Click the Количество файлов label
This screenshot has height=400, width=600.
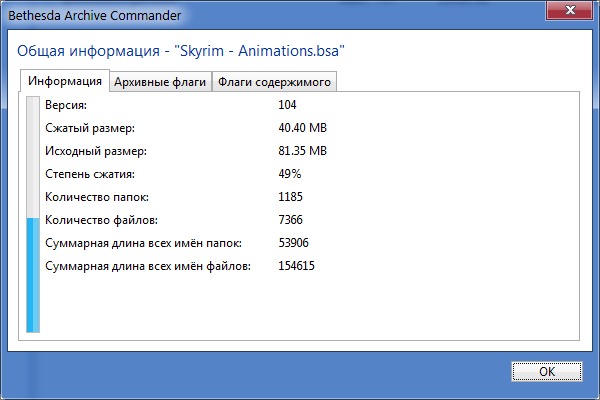101,220
